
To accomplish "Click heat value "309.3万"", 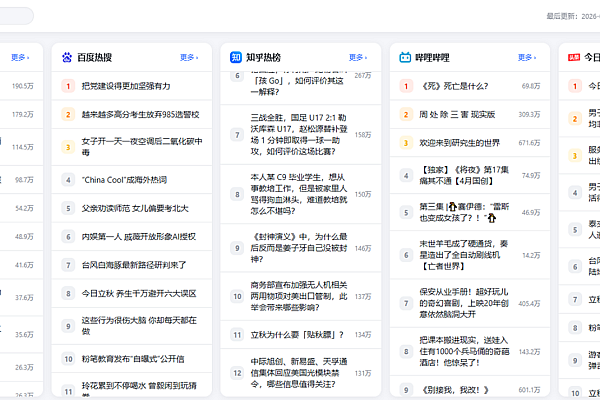I will (530, 114).
